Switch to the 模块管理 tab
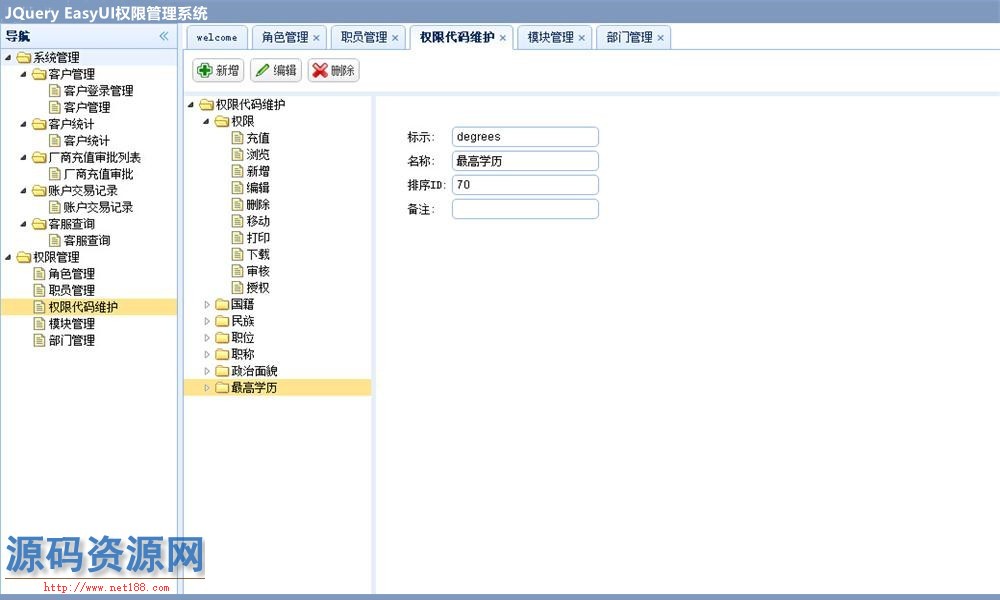This screenshot has width=1000, height=600. coord(550,38)
